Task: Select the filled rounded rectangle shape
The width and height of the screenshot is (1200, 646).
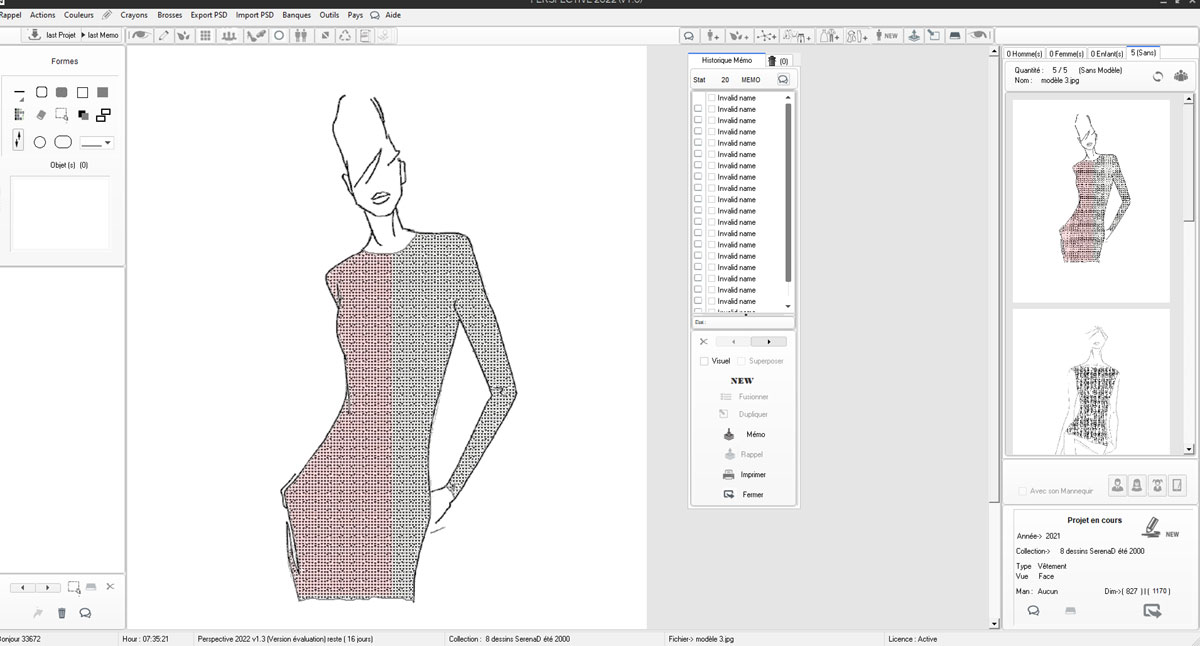Action: 62,92
